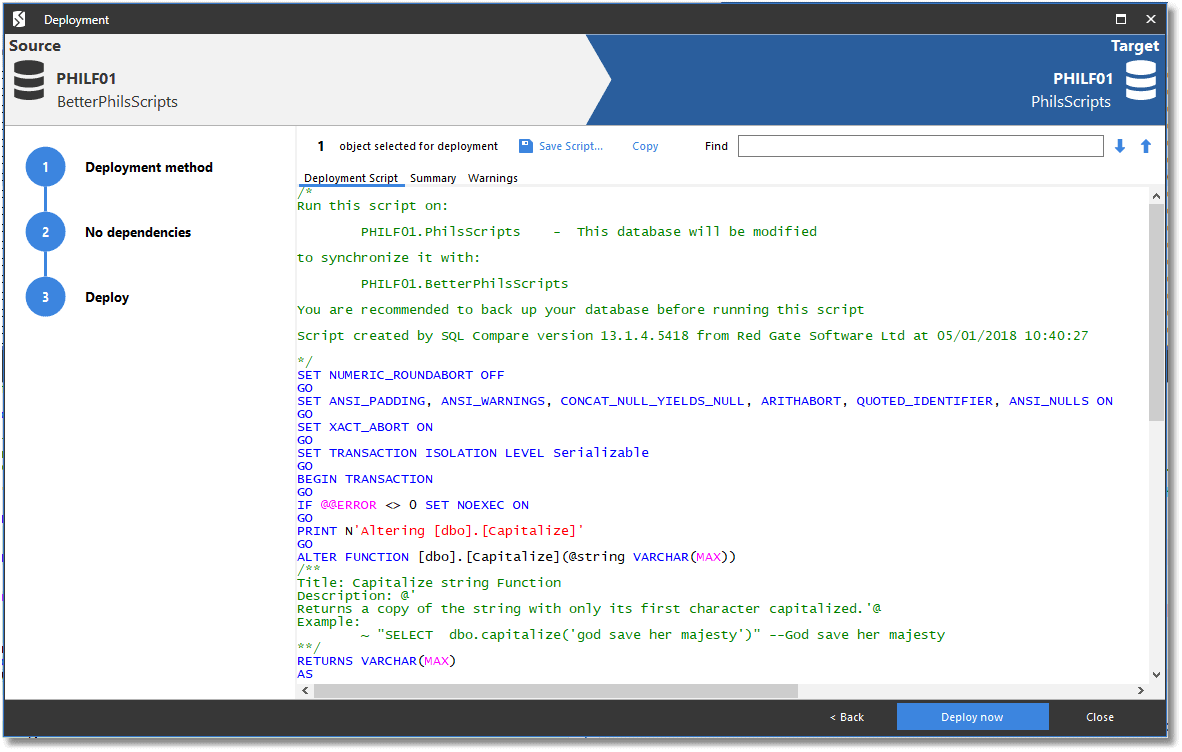Go to step 1 circle
Image resolution: width=1182 pixels, height=752 pixels.
[45, 167]
